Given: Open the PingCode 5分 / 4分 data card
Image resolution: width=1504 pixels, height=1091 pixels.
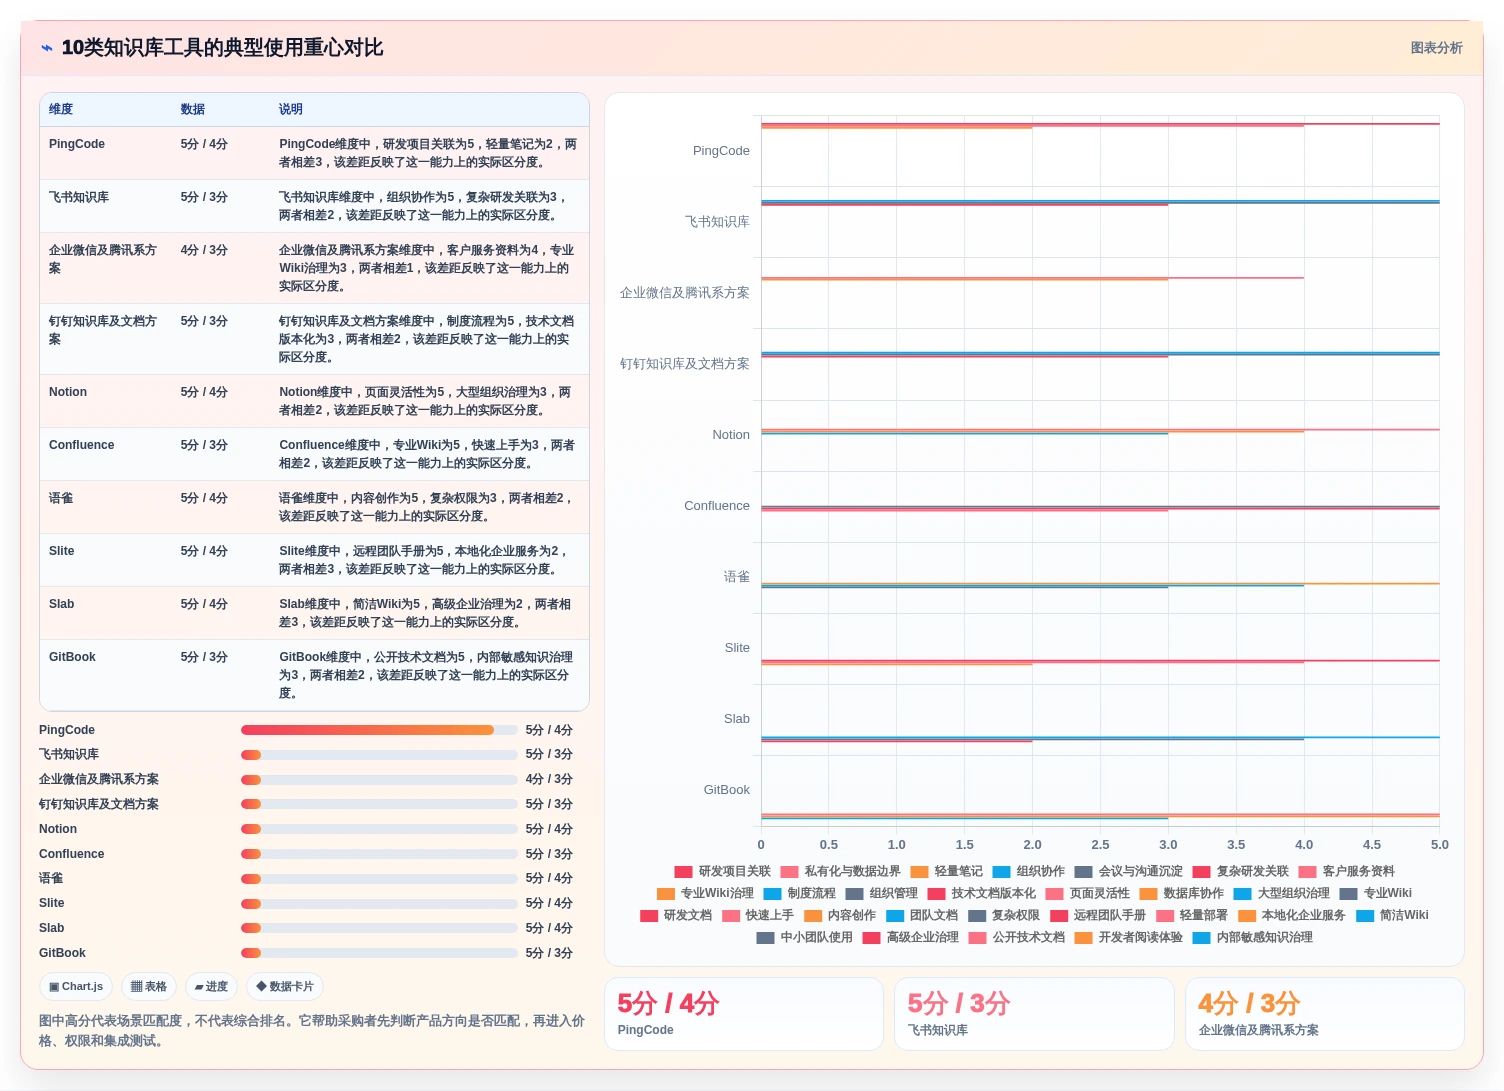Looking at the screenshot, I should pyautogui.click(x=743, y=1014).
